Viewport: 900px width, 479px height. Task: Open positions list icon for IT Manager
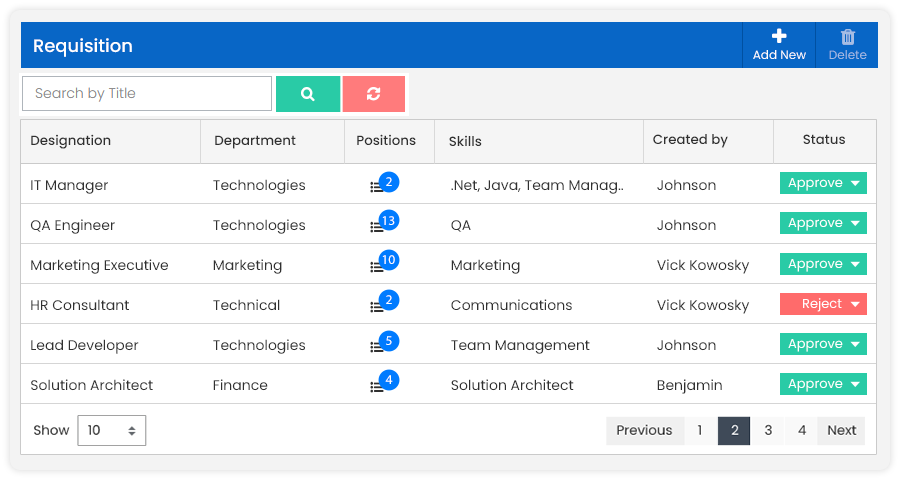(377, 187)
